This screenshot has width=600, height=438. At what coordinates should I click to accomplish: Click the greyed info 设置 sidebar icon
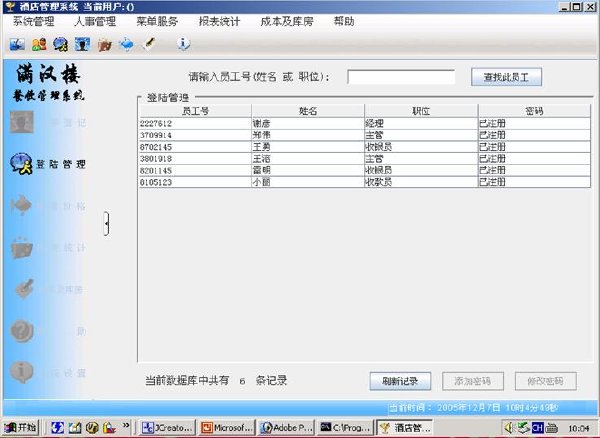pyautogui.click(x=21, y=372)
